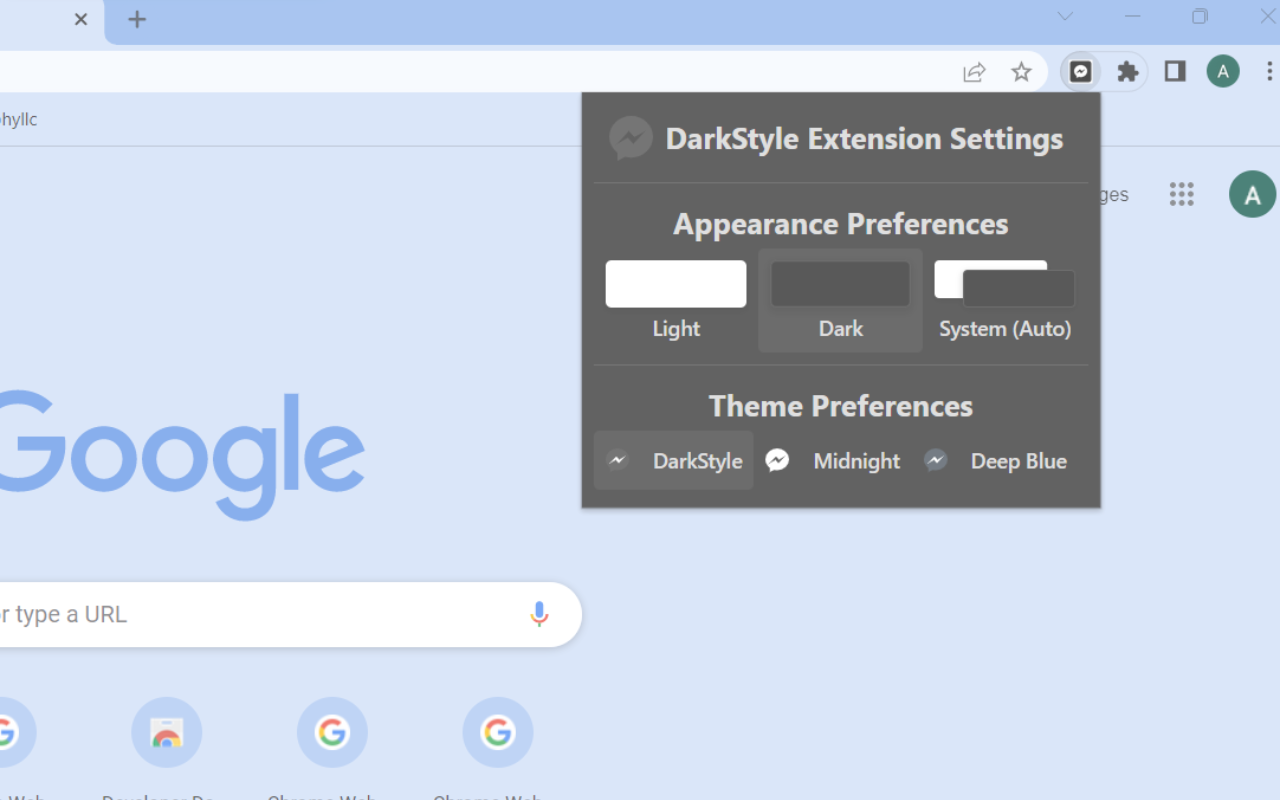Select the Deep Blue theme
Image resolution: width=1280 pixels, height=800 pixels.
pos(1019,460)
